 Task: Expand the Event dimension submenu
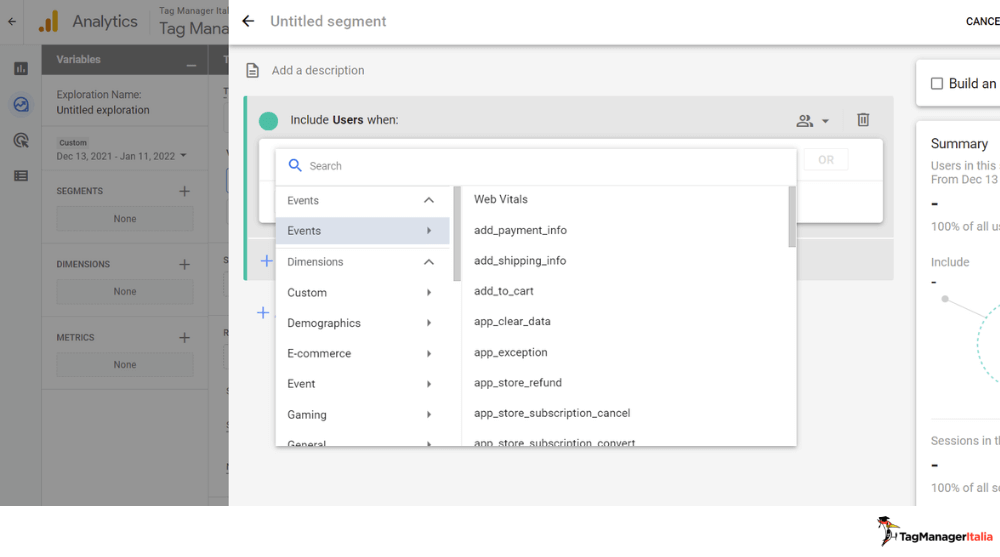click(362, 383)
